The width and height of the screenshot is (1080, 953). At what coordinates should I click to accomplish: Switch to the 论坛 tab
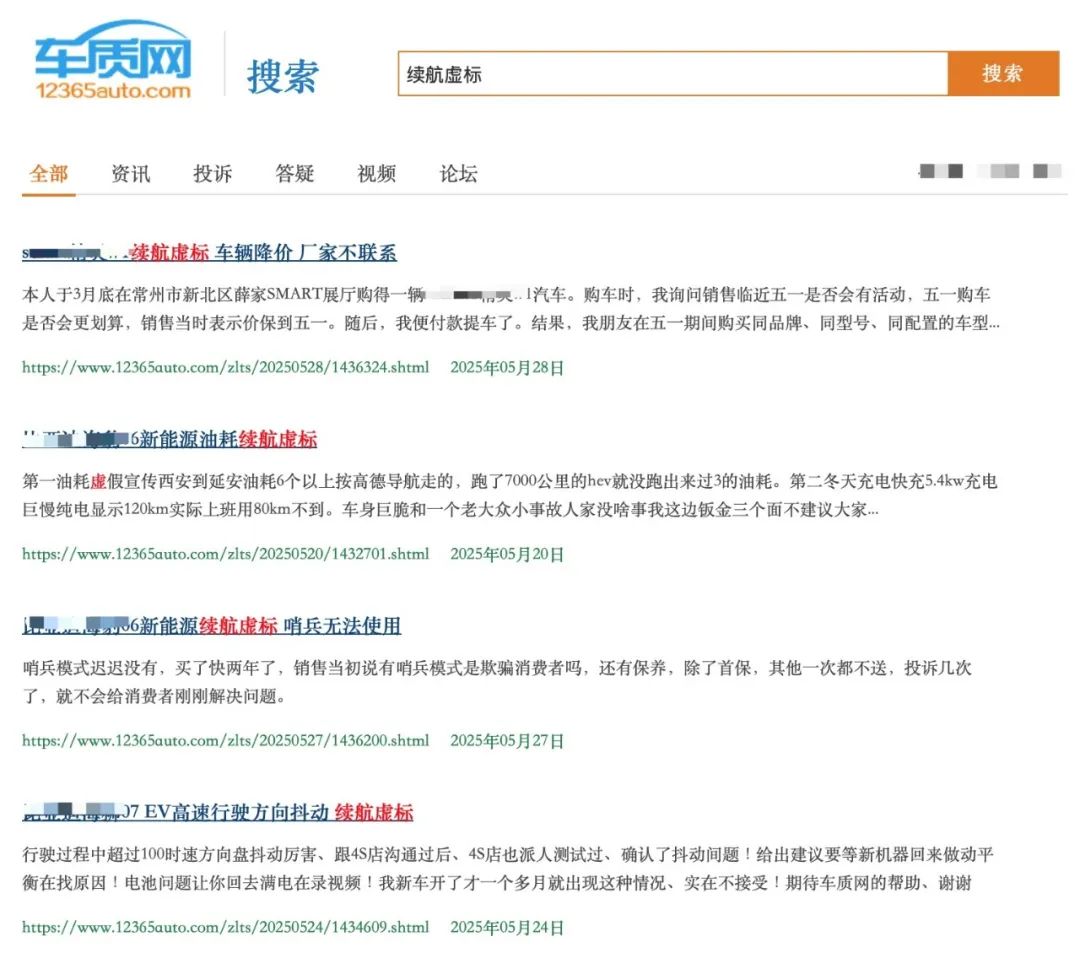[456, 173]
